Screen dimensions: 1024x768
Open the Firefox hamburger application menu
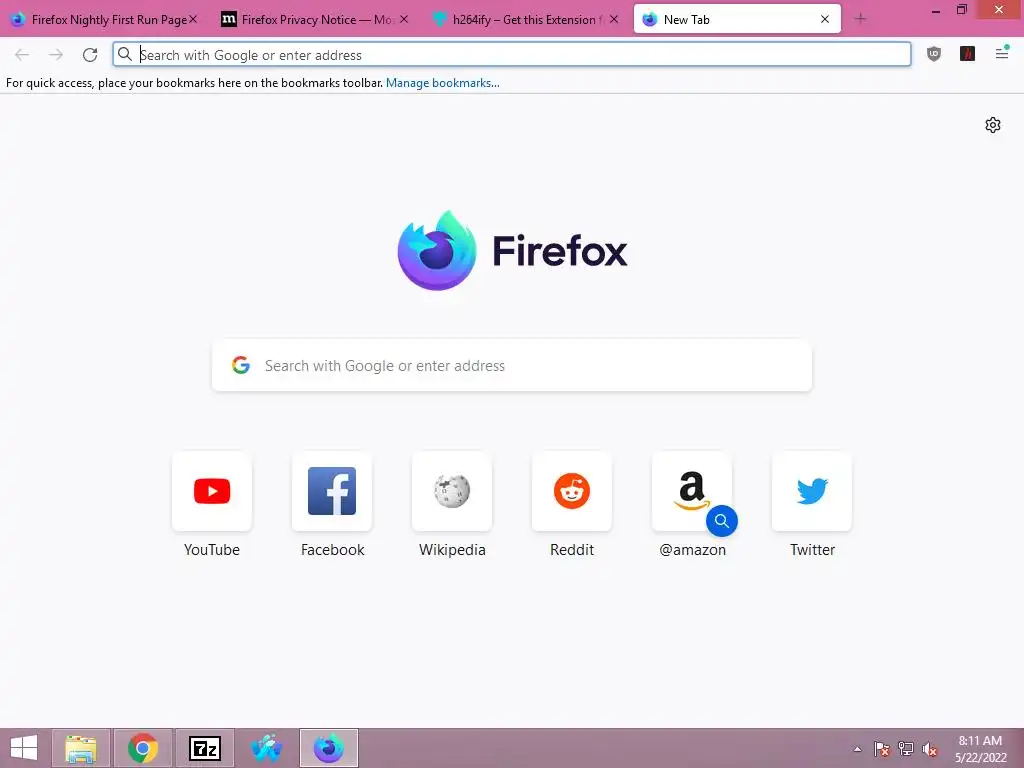[1002, 54]
